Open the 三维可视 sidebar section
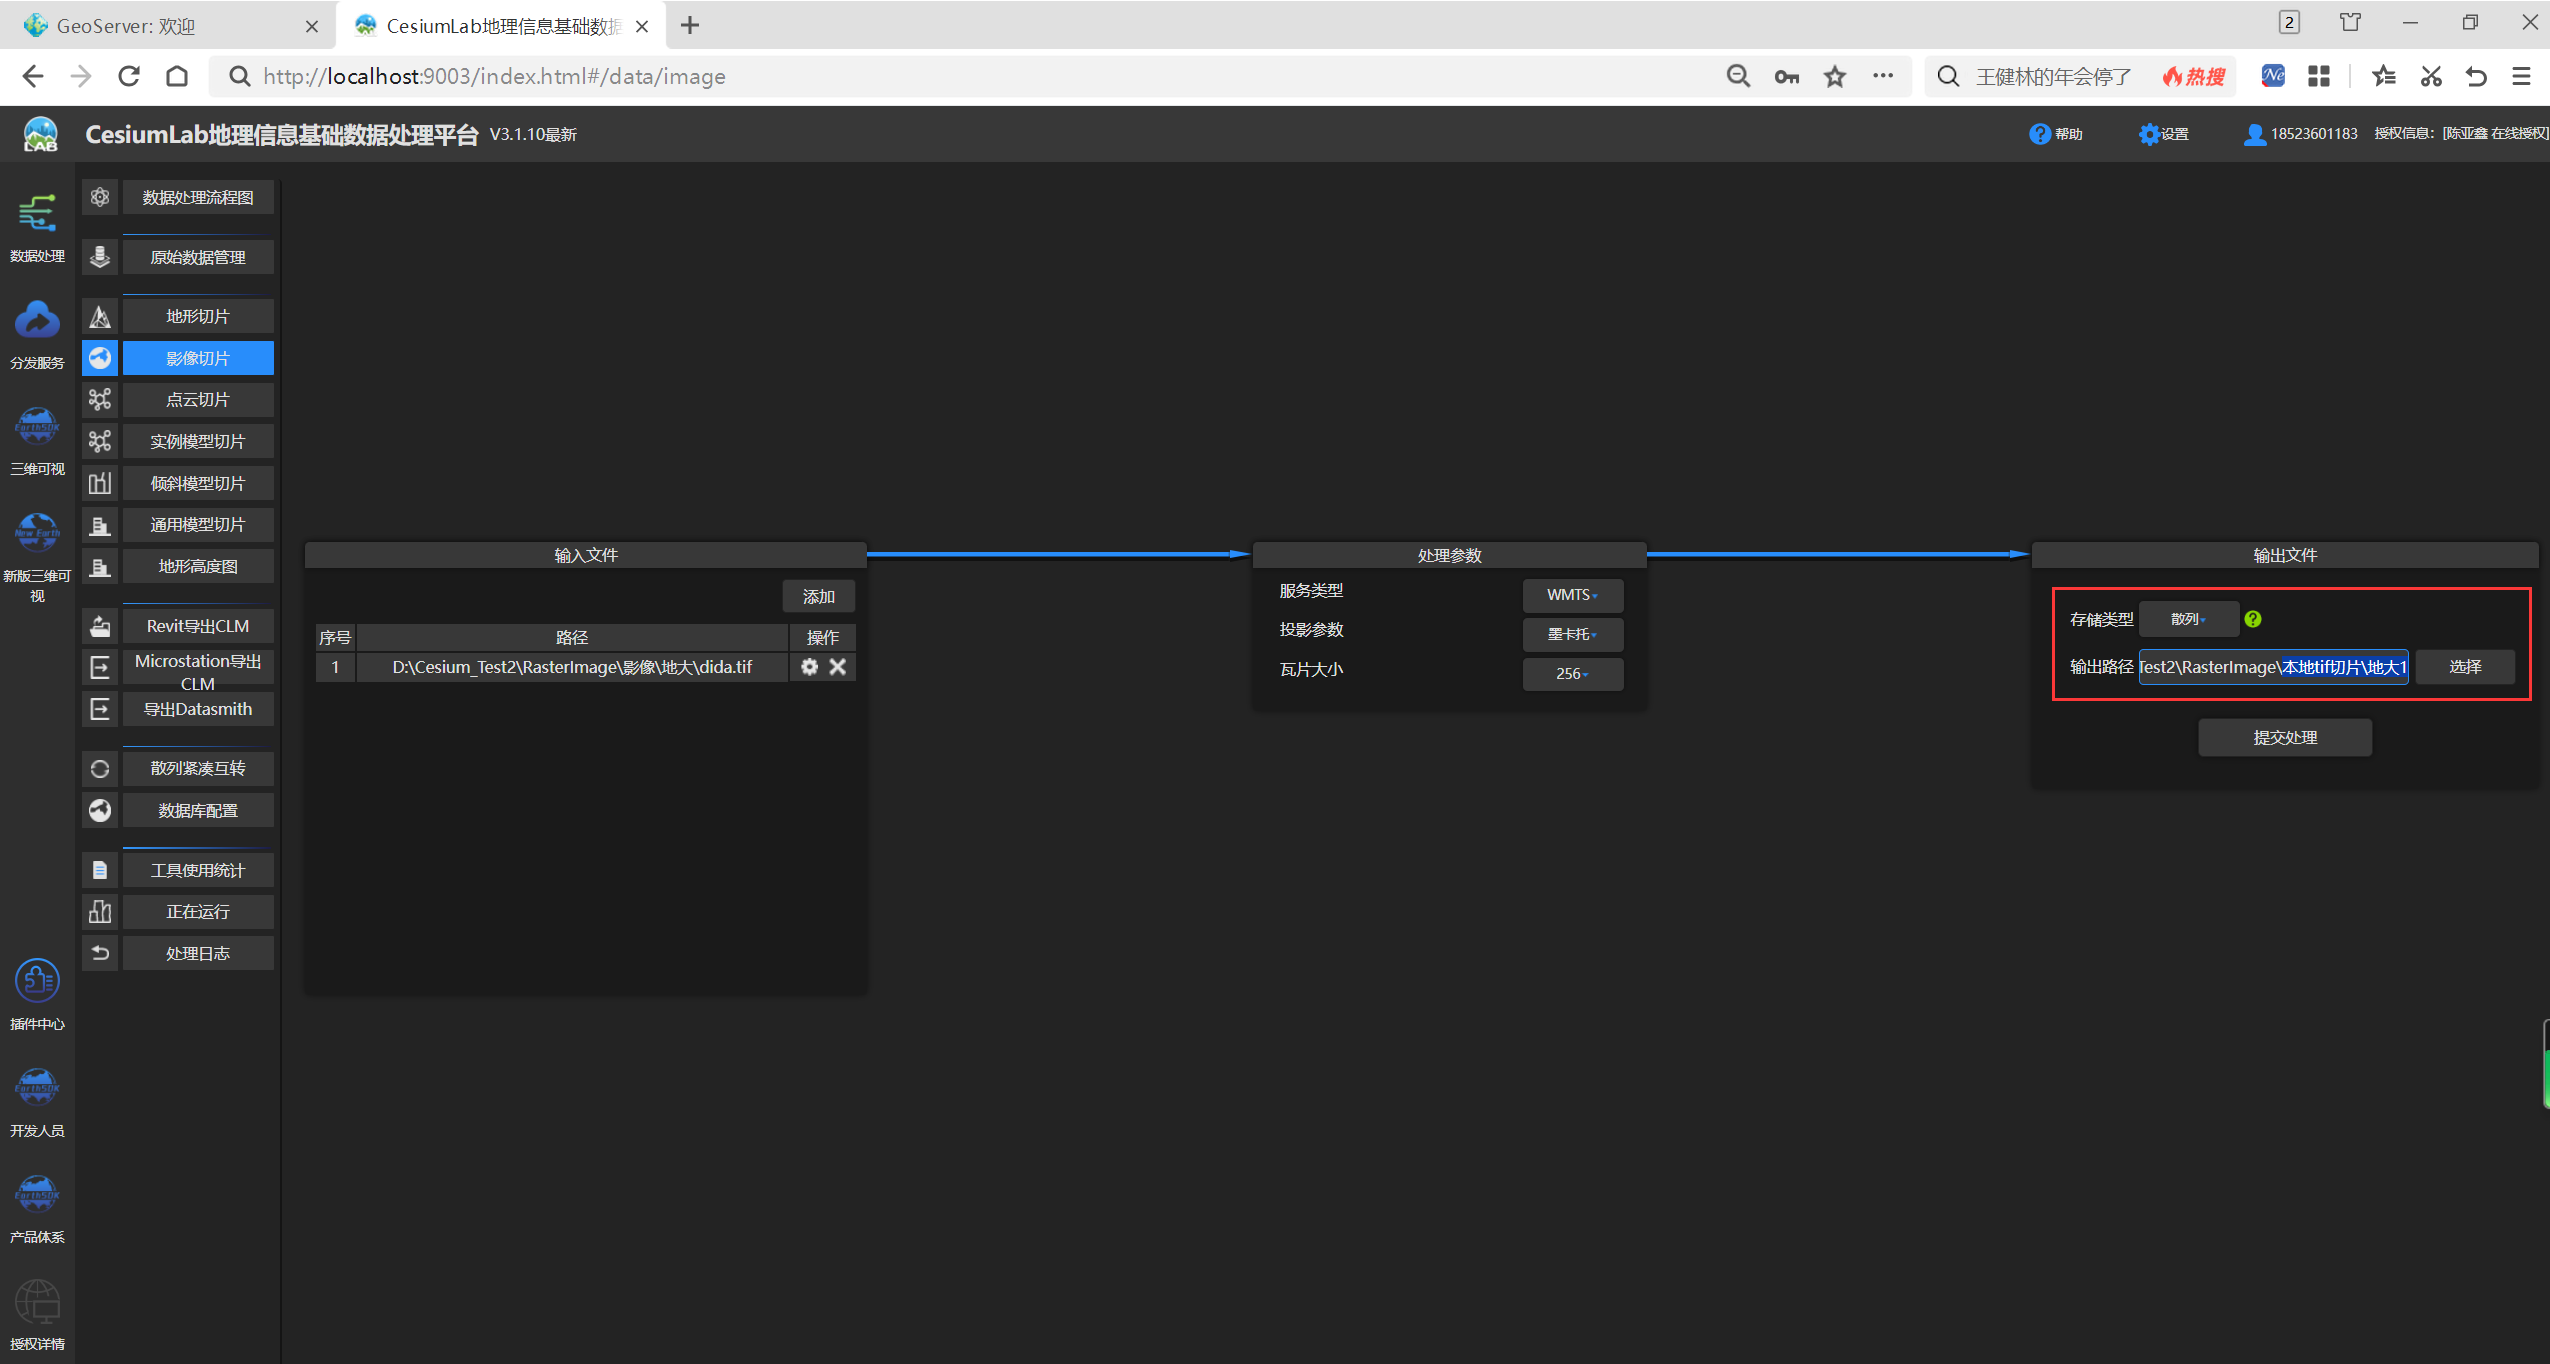2550x1364 pixels. [x=37, y=439]
